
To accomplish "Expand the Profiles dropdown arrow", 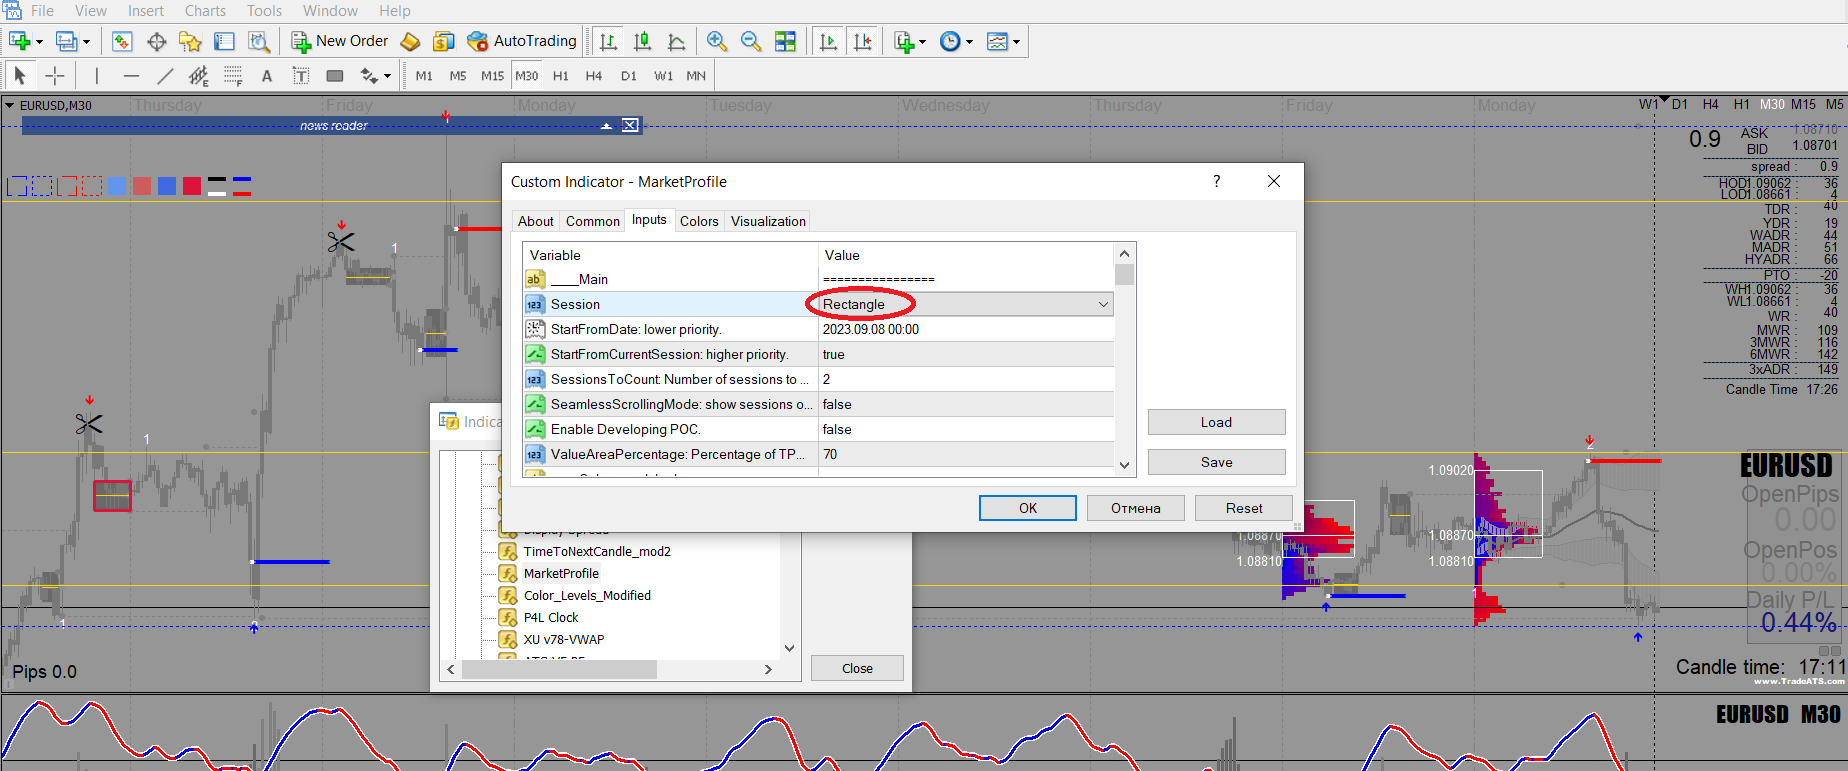I will tap(86, 42).
